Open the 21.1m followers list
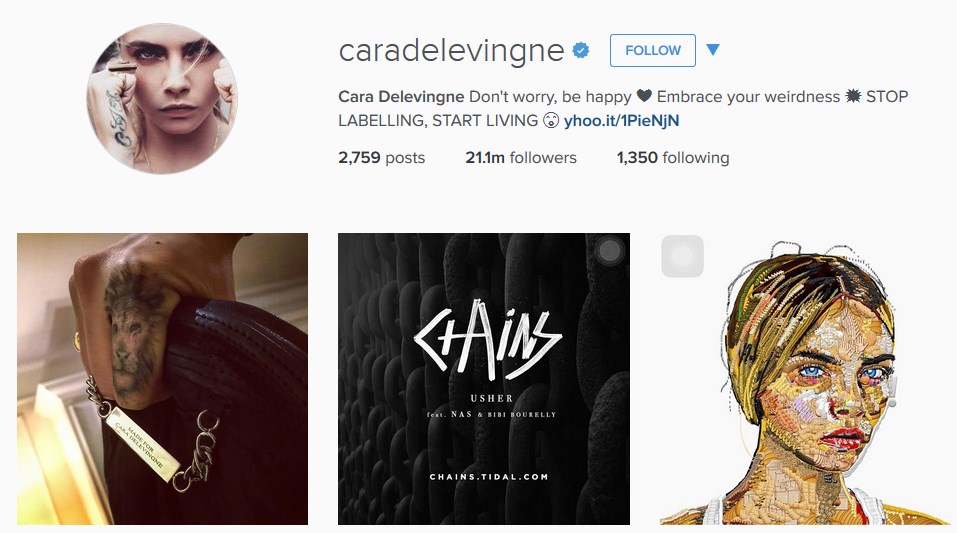 click(x=521, y=158)
